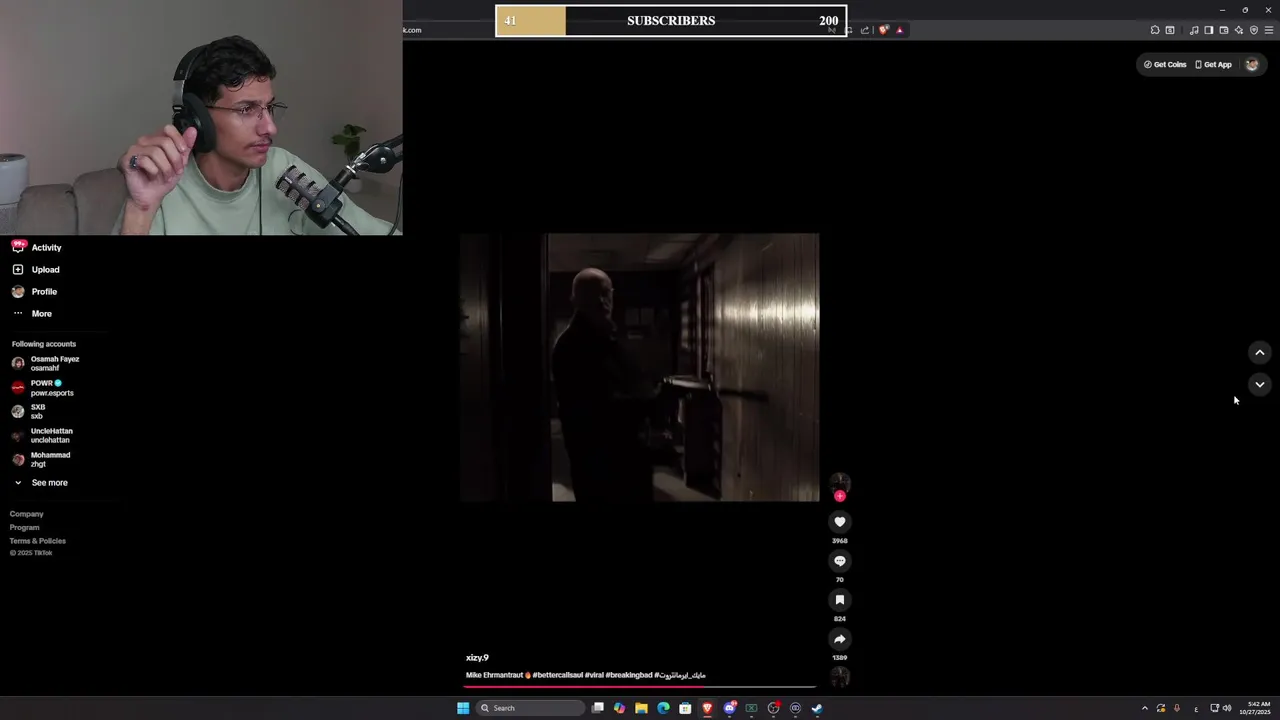Expand See more following accounts
1280x720 pixels.
[x=40, y=482]
